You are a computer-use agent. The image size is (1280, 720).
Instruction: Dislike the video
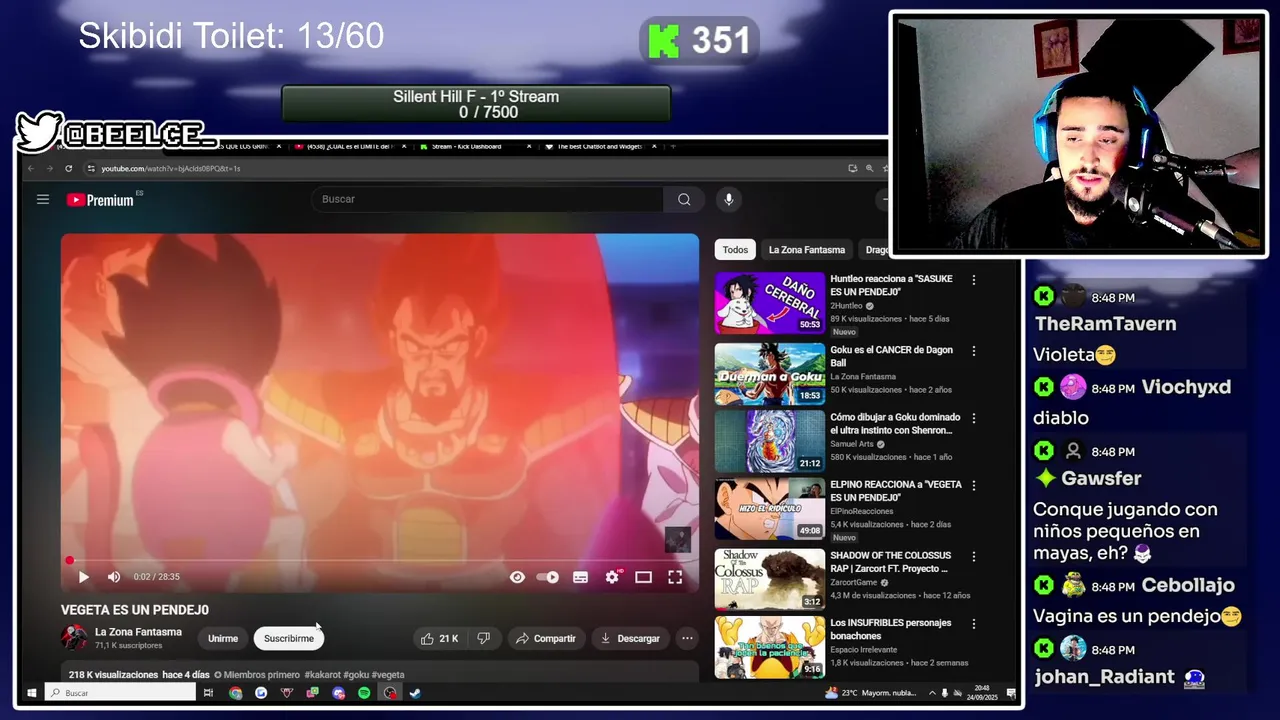483,638
